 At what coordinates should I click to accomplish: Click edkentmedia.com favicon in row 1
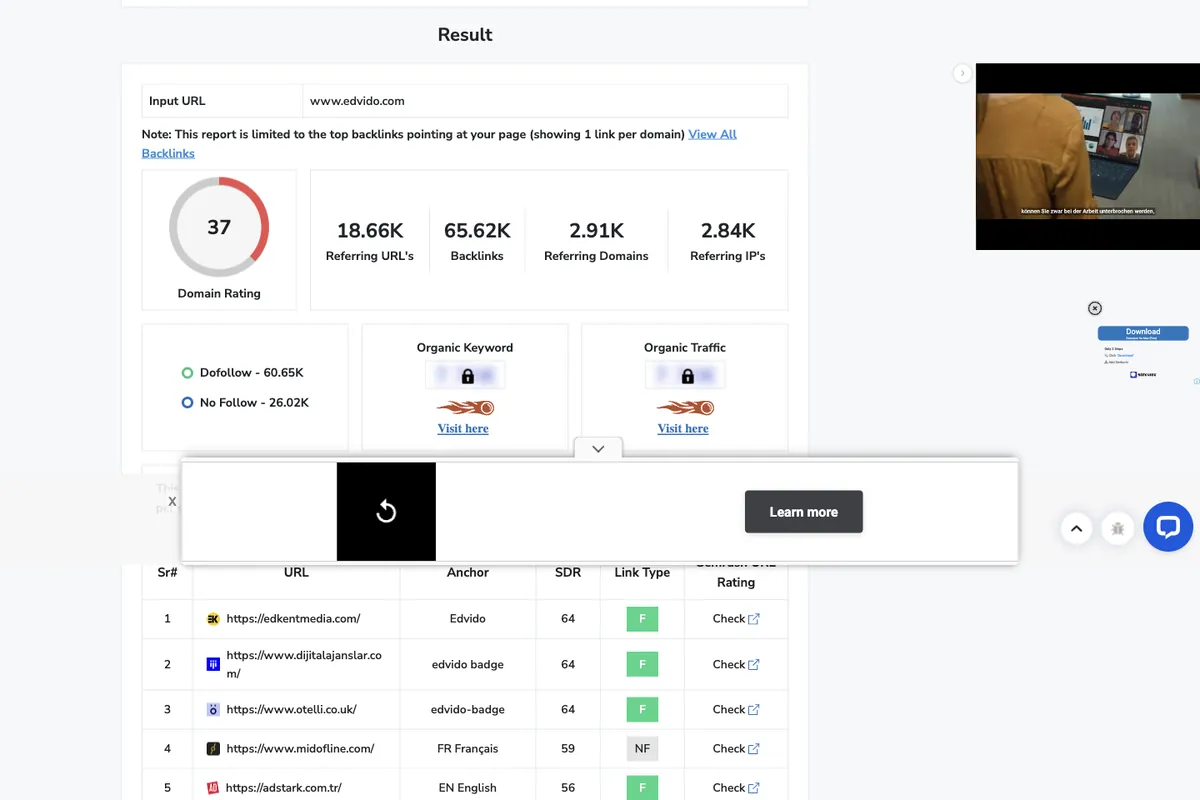(213, 619)
